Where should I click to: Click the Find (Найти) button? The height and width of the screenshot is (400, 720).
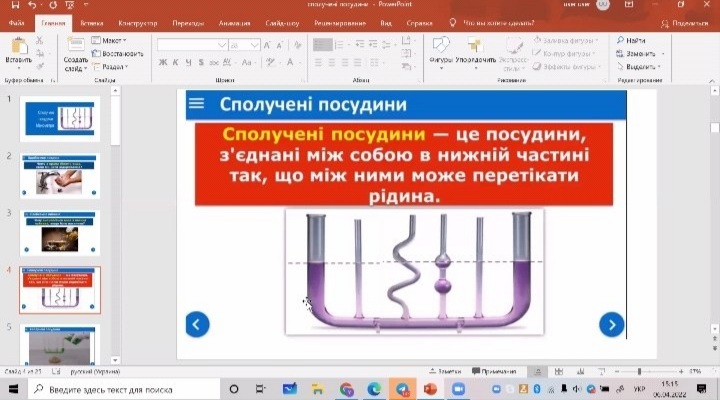631,40
